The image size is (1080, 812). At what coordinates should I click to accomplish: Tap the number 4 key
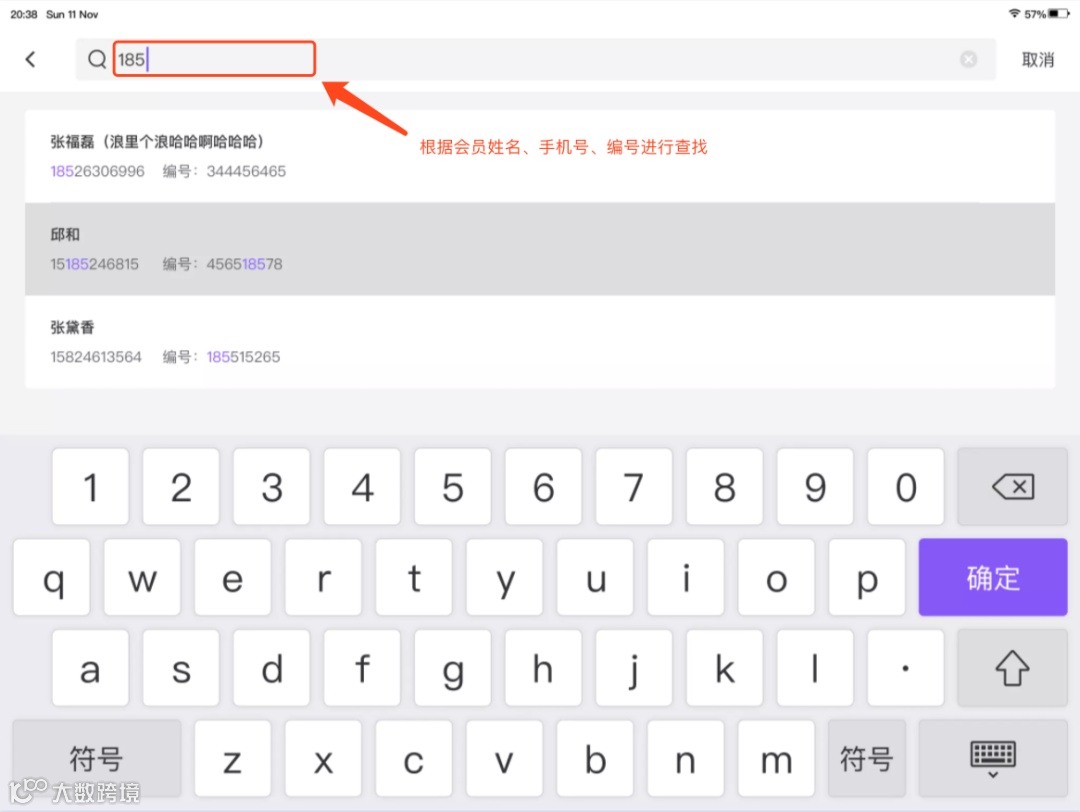[362, 487]
